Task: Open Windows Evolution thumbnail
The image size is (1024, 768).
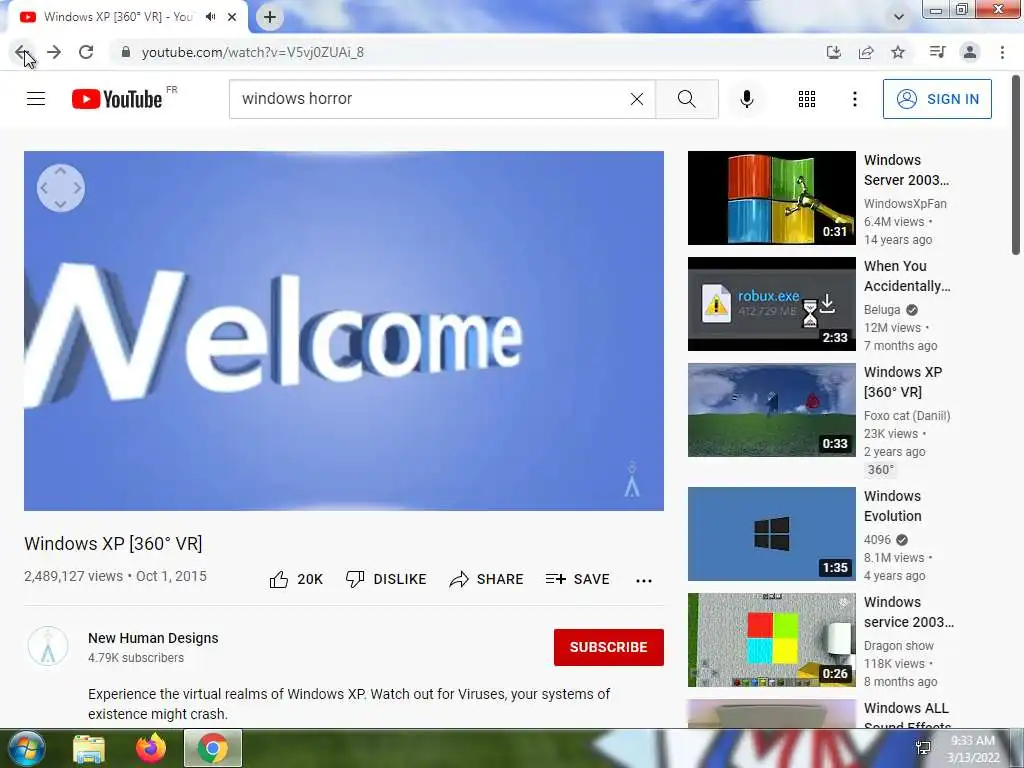Action: click(772, 534)
